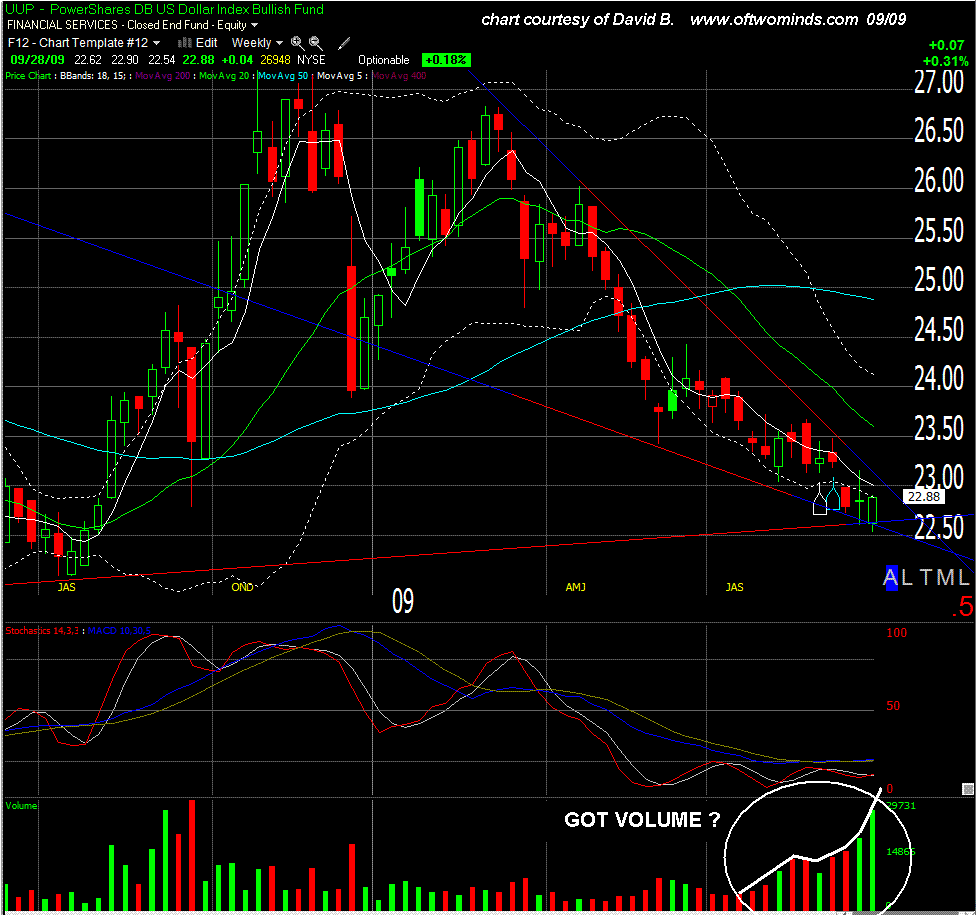Click the 24.00 price axis label

[939, 378]
